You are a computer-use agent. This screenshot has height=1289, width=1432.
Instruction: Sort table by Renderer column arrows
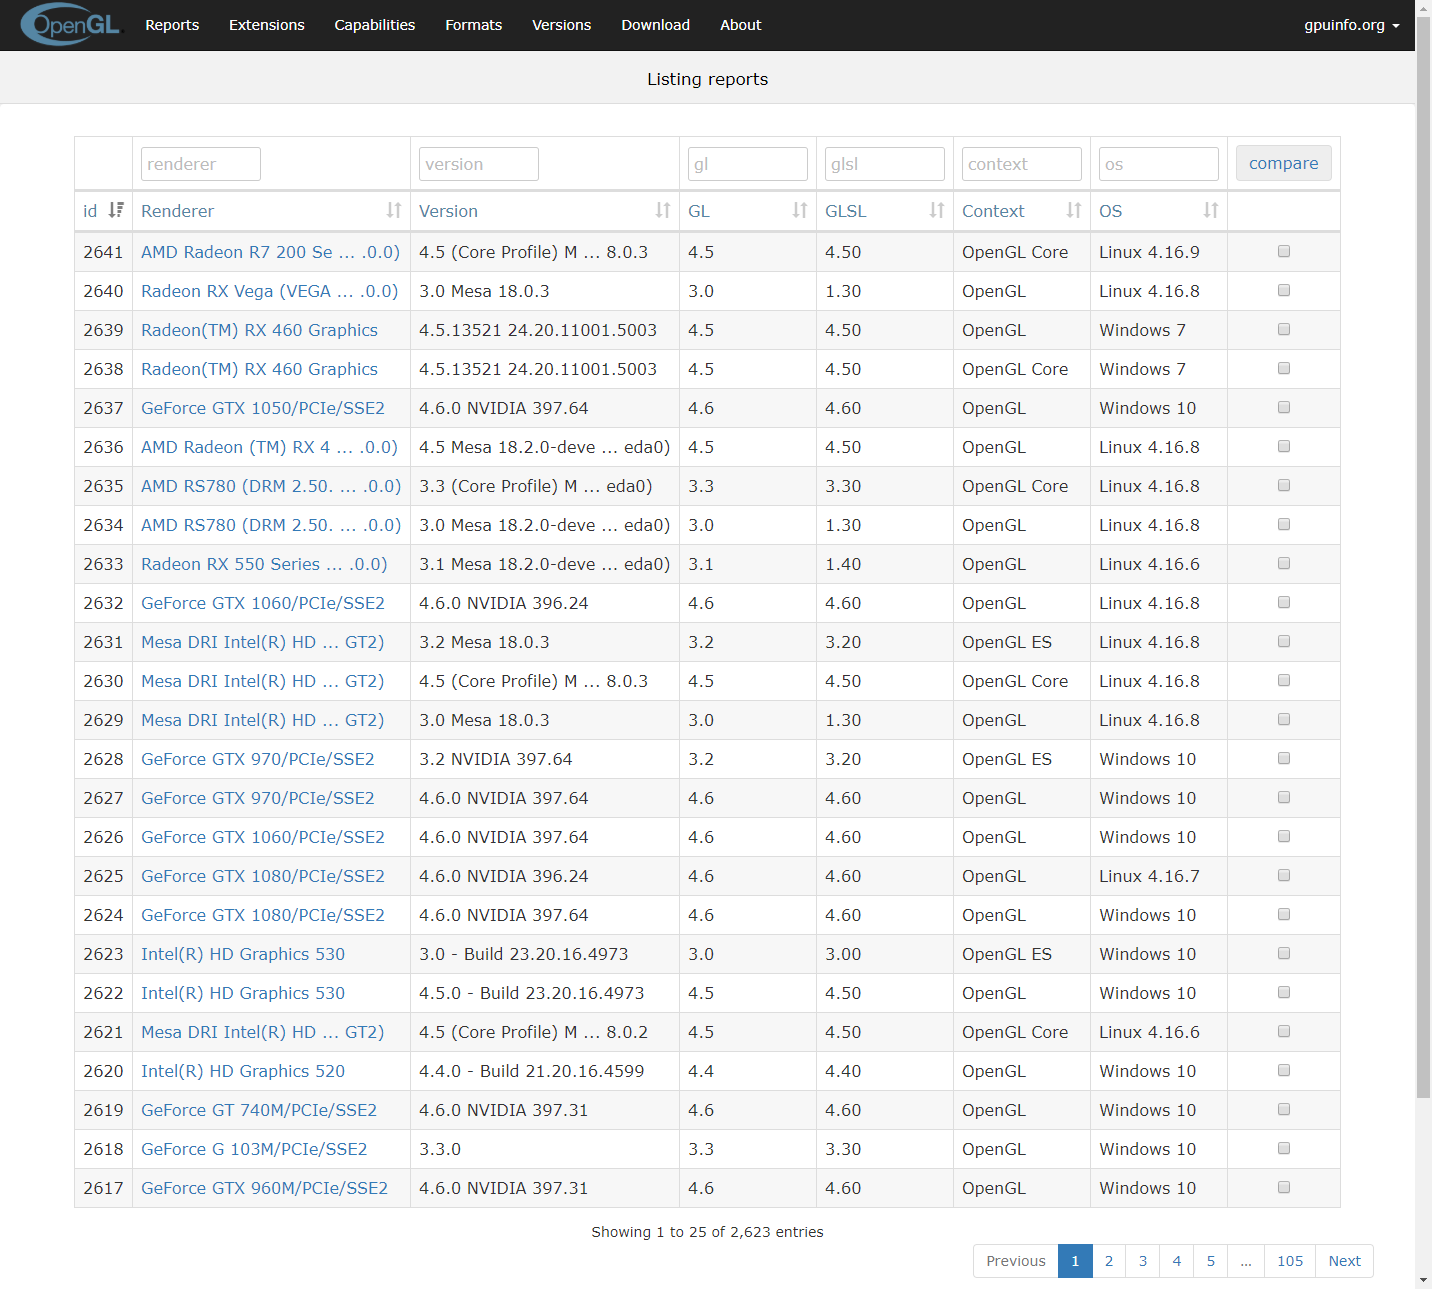coord(394,210)
